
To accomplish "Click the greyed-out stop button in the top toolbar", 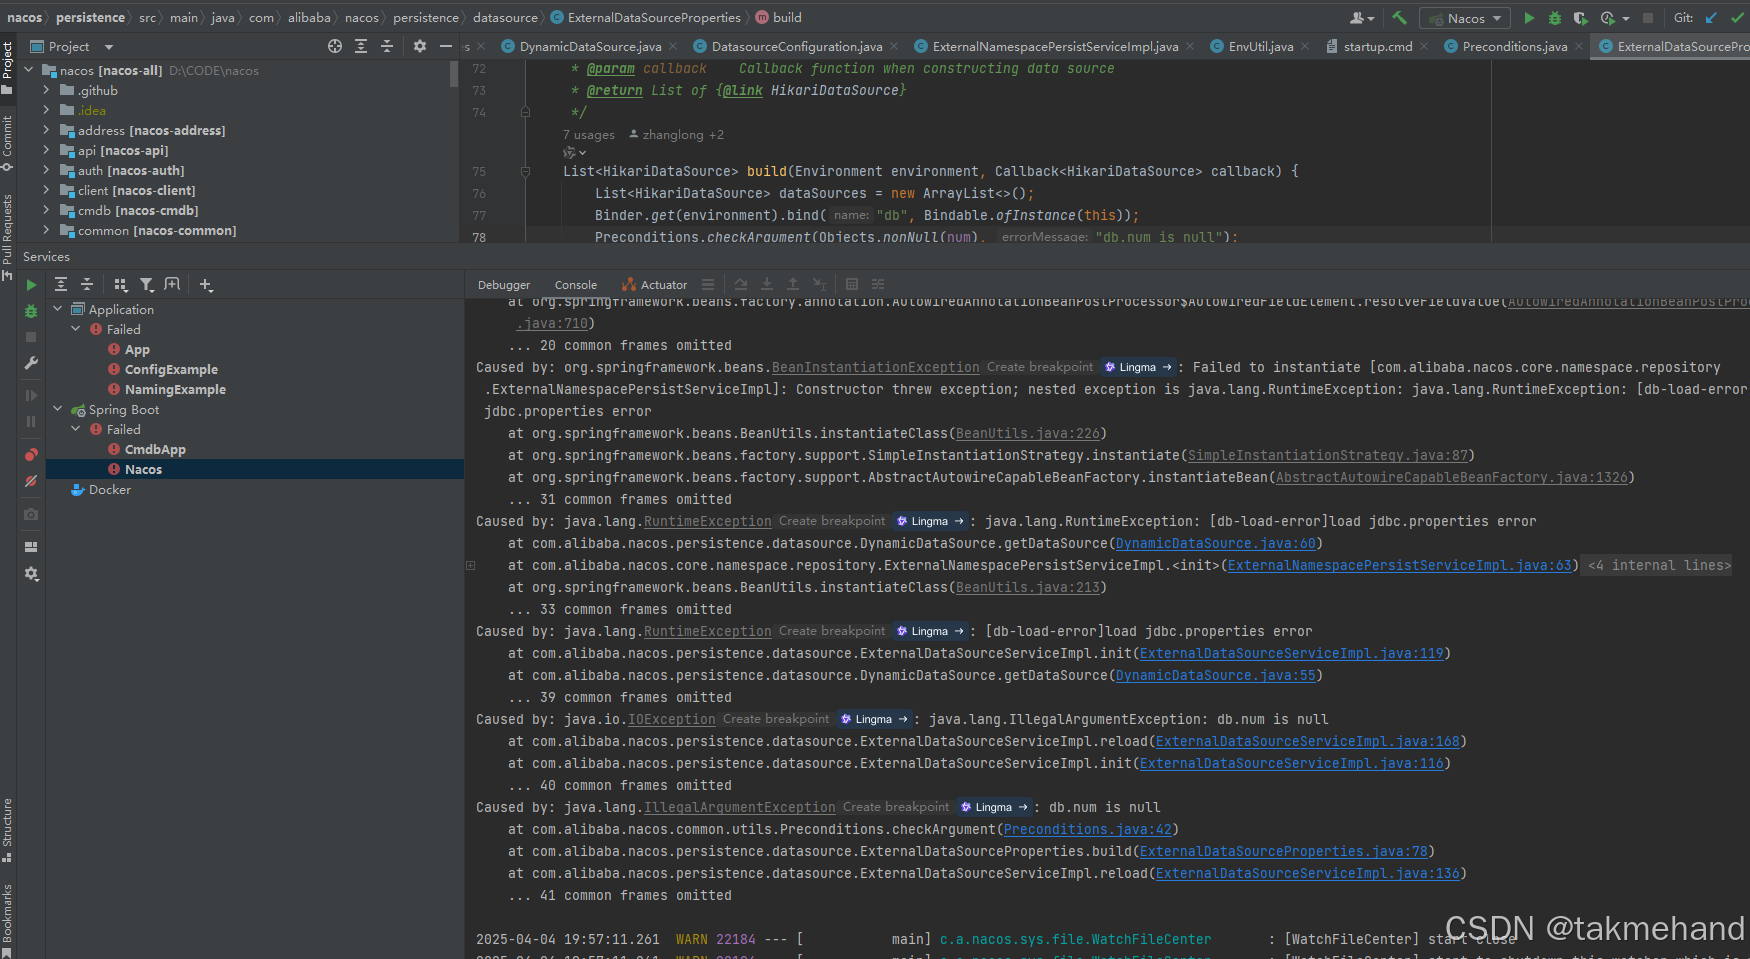I will [x=1648, y=18].
